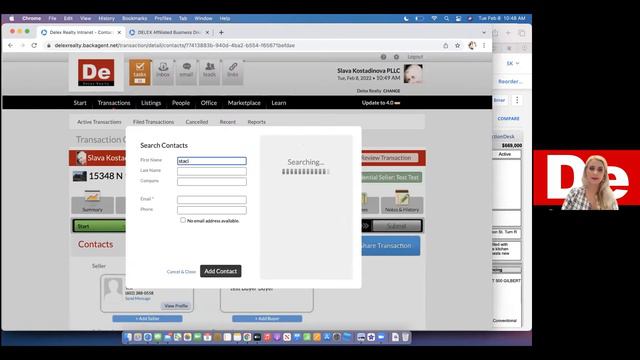Open the inbox icon in header
640x360 pixels.
(163, 72)
